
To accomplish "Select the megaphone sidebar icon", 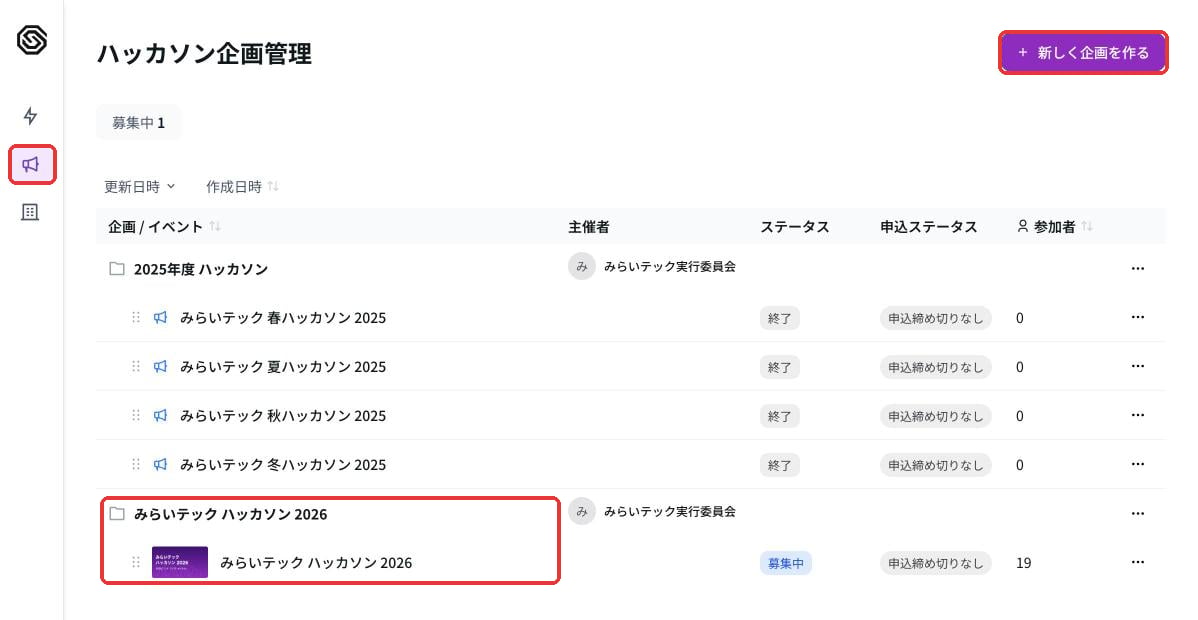I will pos(31,164).
